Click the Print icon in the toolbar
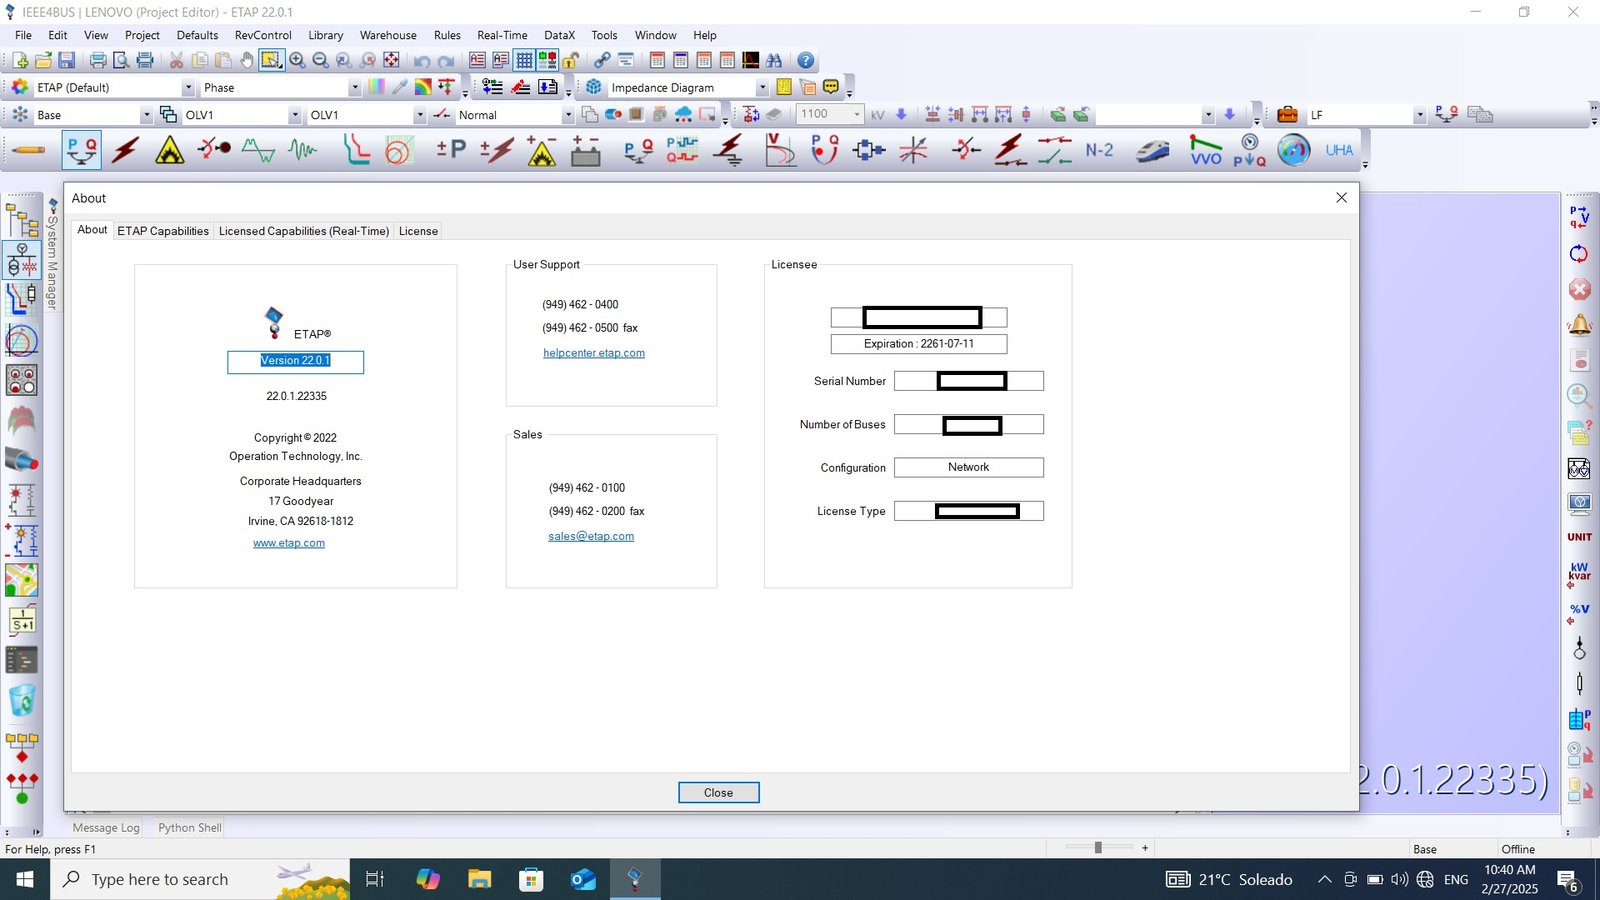This screenshot has height=900, width=1600. 98,61
